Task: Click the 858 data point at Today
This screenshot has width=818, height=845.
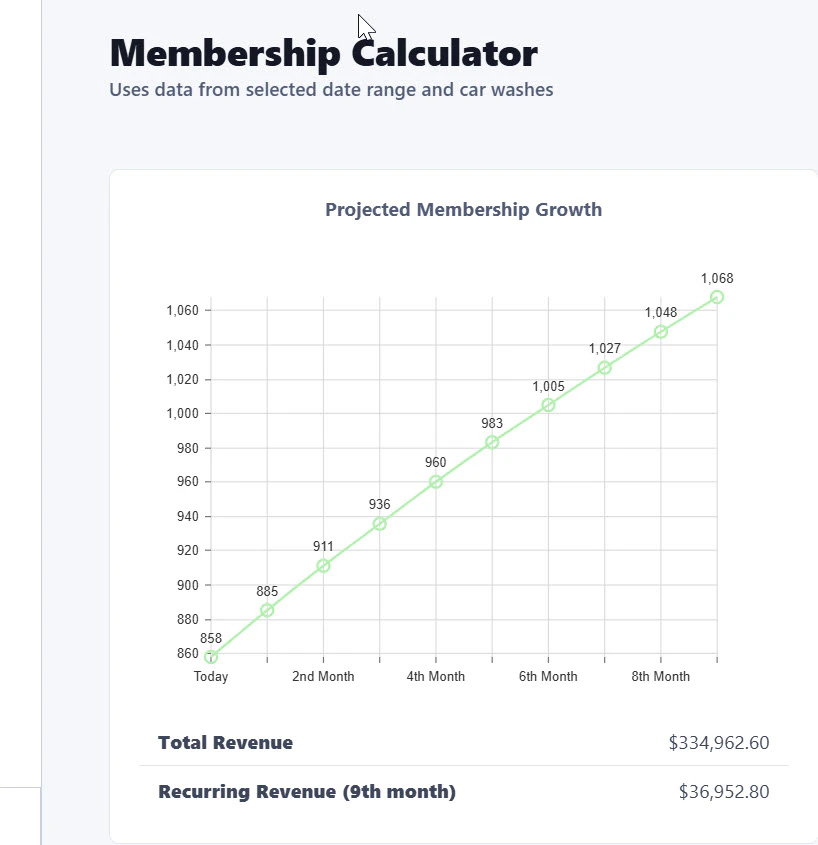Action: tap(211, 657)
